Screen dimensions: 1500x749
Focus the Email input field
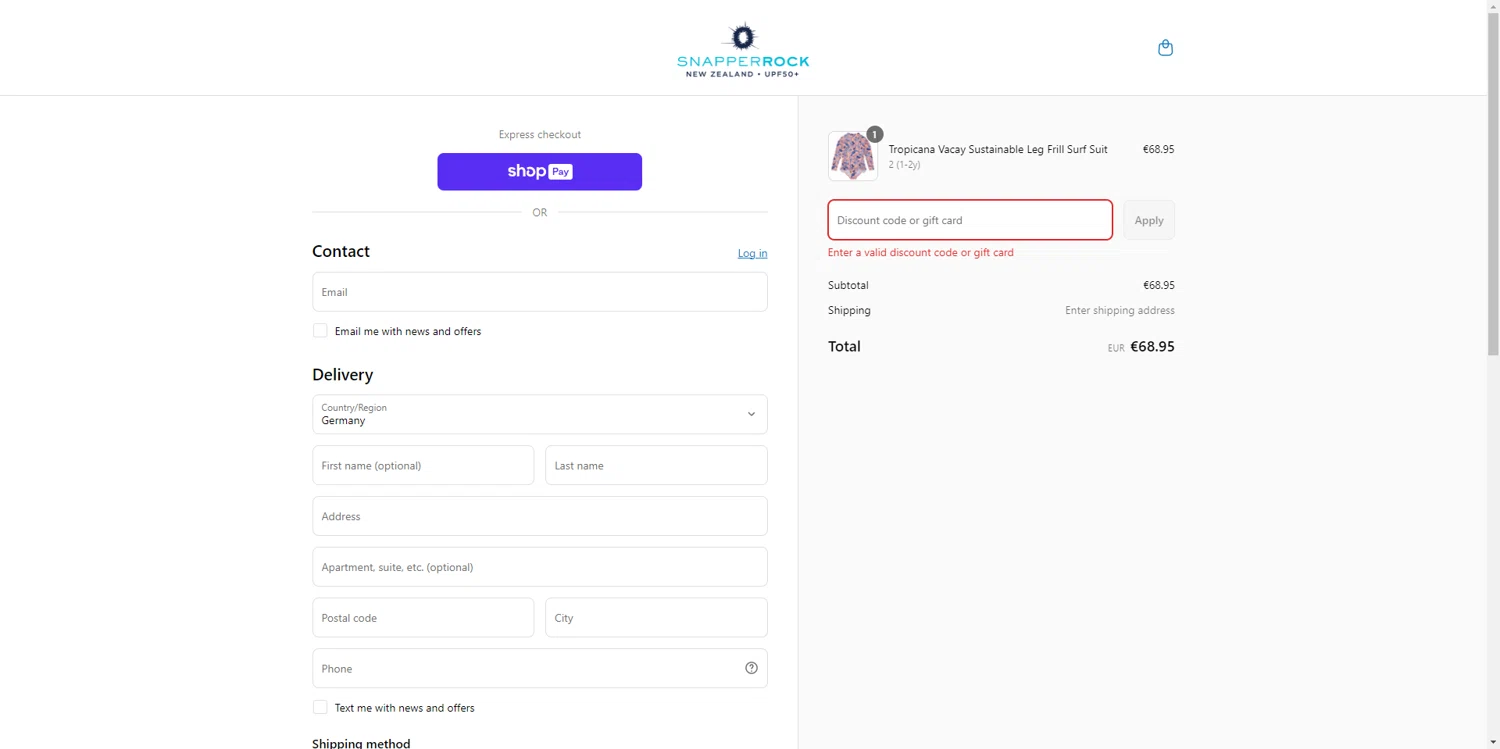tap(539, 292)
